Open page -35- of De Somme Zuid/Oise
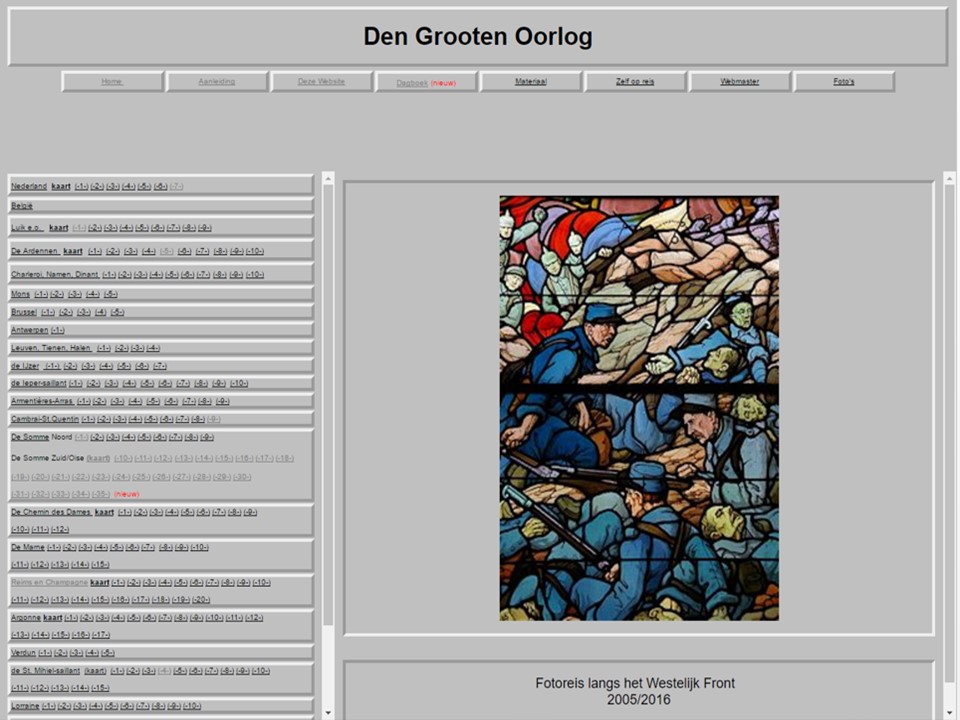This screenshot has height=720, width=960. 101,494
